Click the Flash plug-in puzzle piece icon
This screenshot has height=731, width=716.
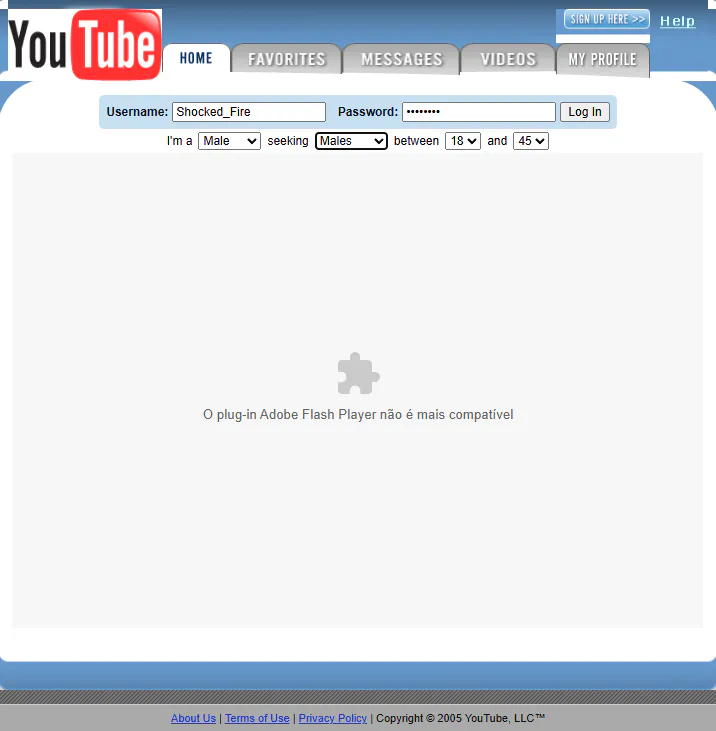358,373
